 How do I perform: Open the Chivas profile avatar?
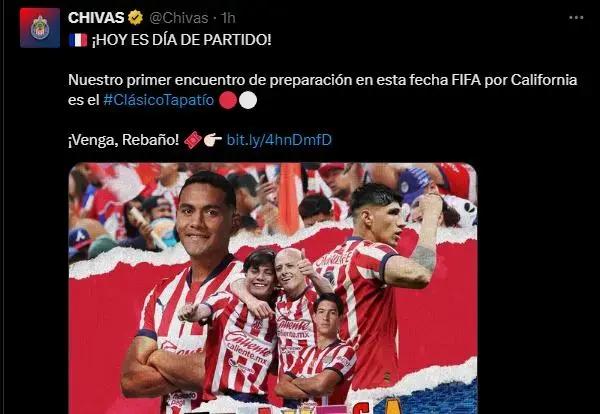pyautogui.click(x=40, y=28)
